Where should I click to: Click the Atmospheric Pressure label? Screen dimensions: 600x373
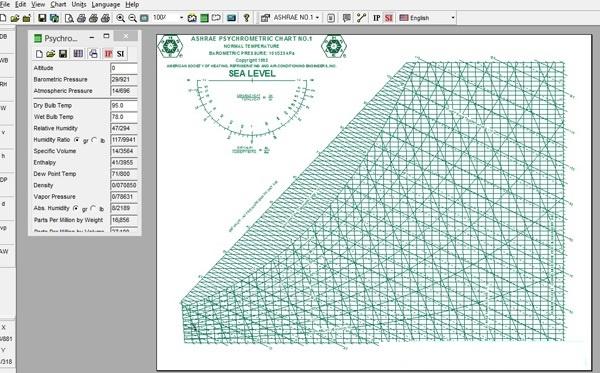coord(63,91)
